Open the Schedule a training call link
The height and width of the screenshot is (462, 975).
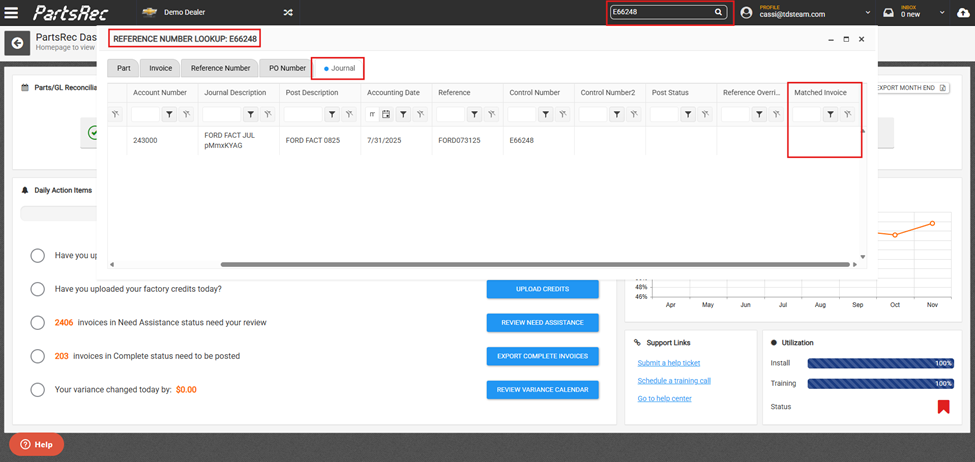[674, 381]
